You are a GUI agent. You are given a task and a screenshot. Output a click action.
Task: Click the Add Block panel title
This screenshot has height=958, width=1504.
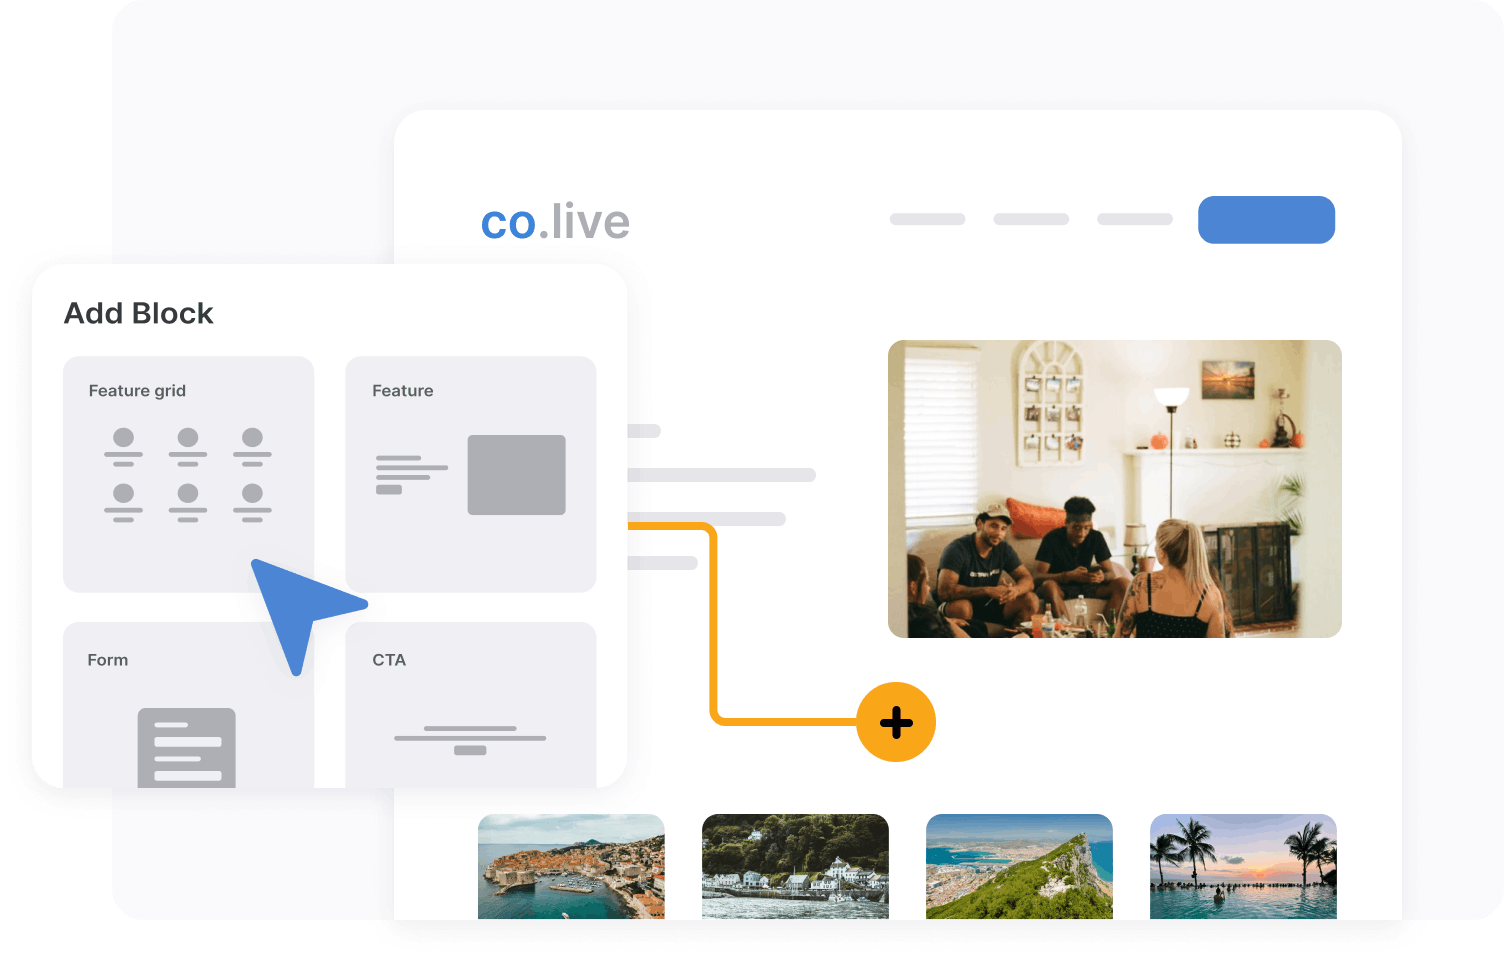pos(139,313)
